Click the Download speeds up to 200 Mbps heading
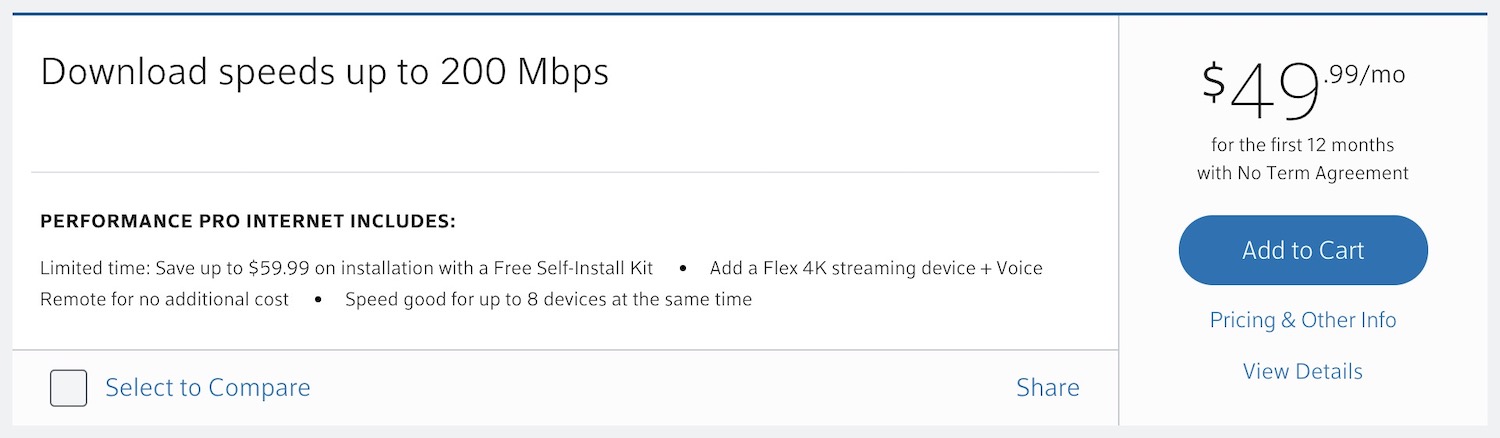The image size is (1500, 438). [x=324, y=73]
